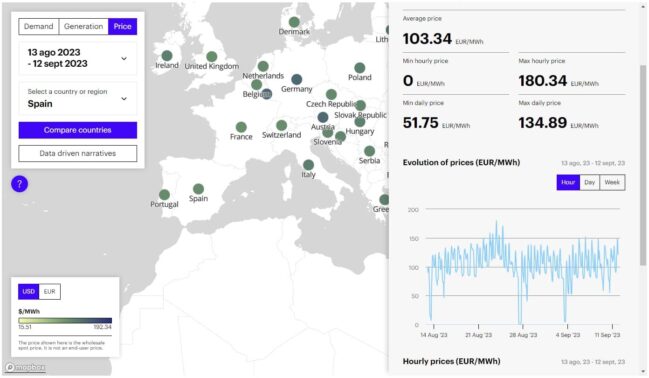Click the Italy map marker
Viewport: 649px width, 378px height.
pyautogui.click(x=308, y=165)
